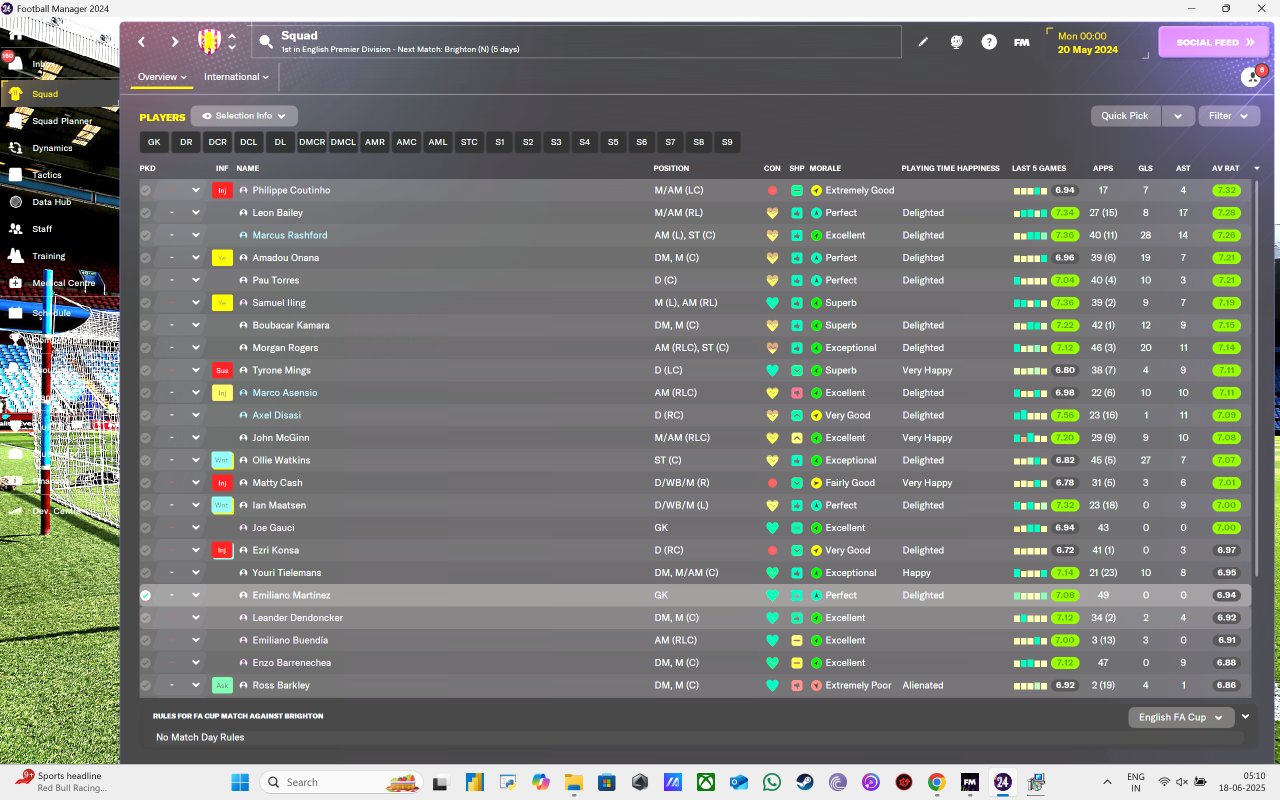Click the Windows Start button
Screen dimensions: 1280x800
pos(240,782)
